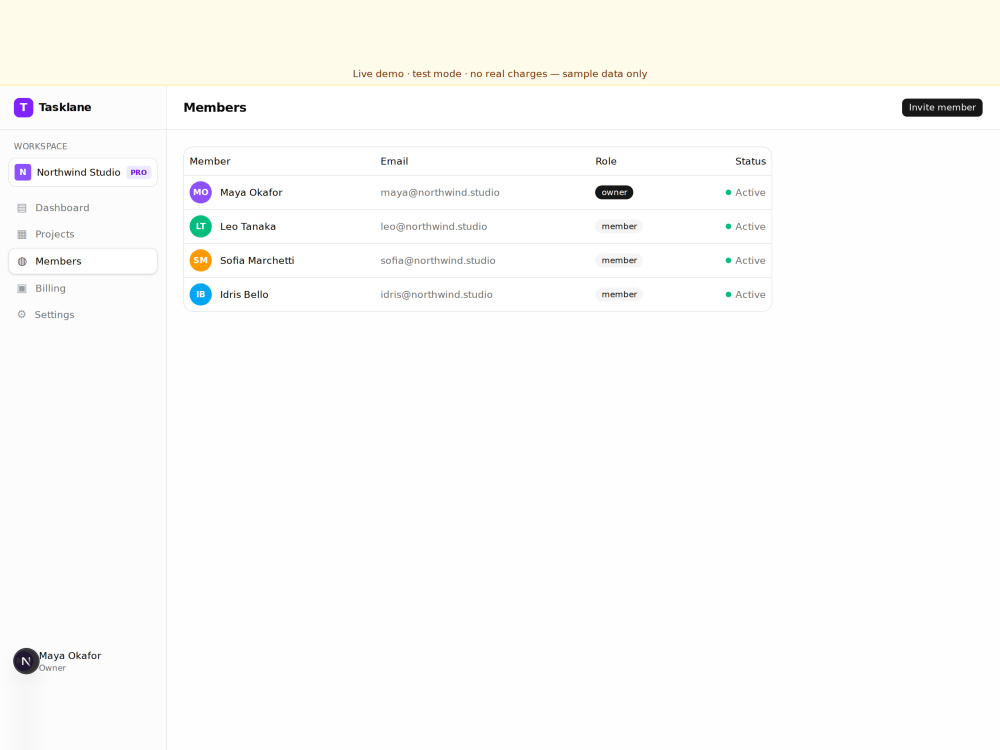
Task: Click leo@northwind.studio email
Action: (x=434, y=226)
